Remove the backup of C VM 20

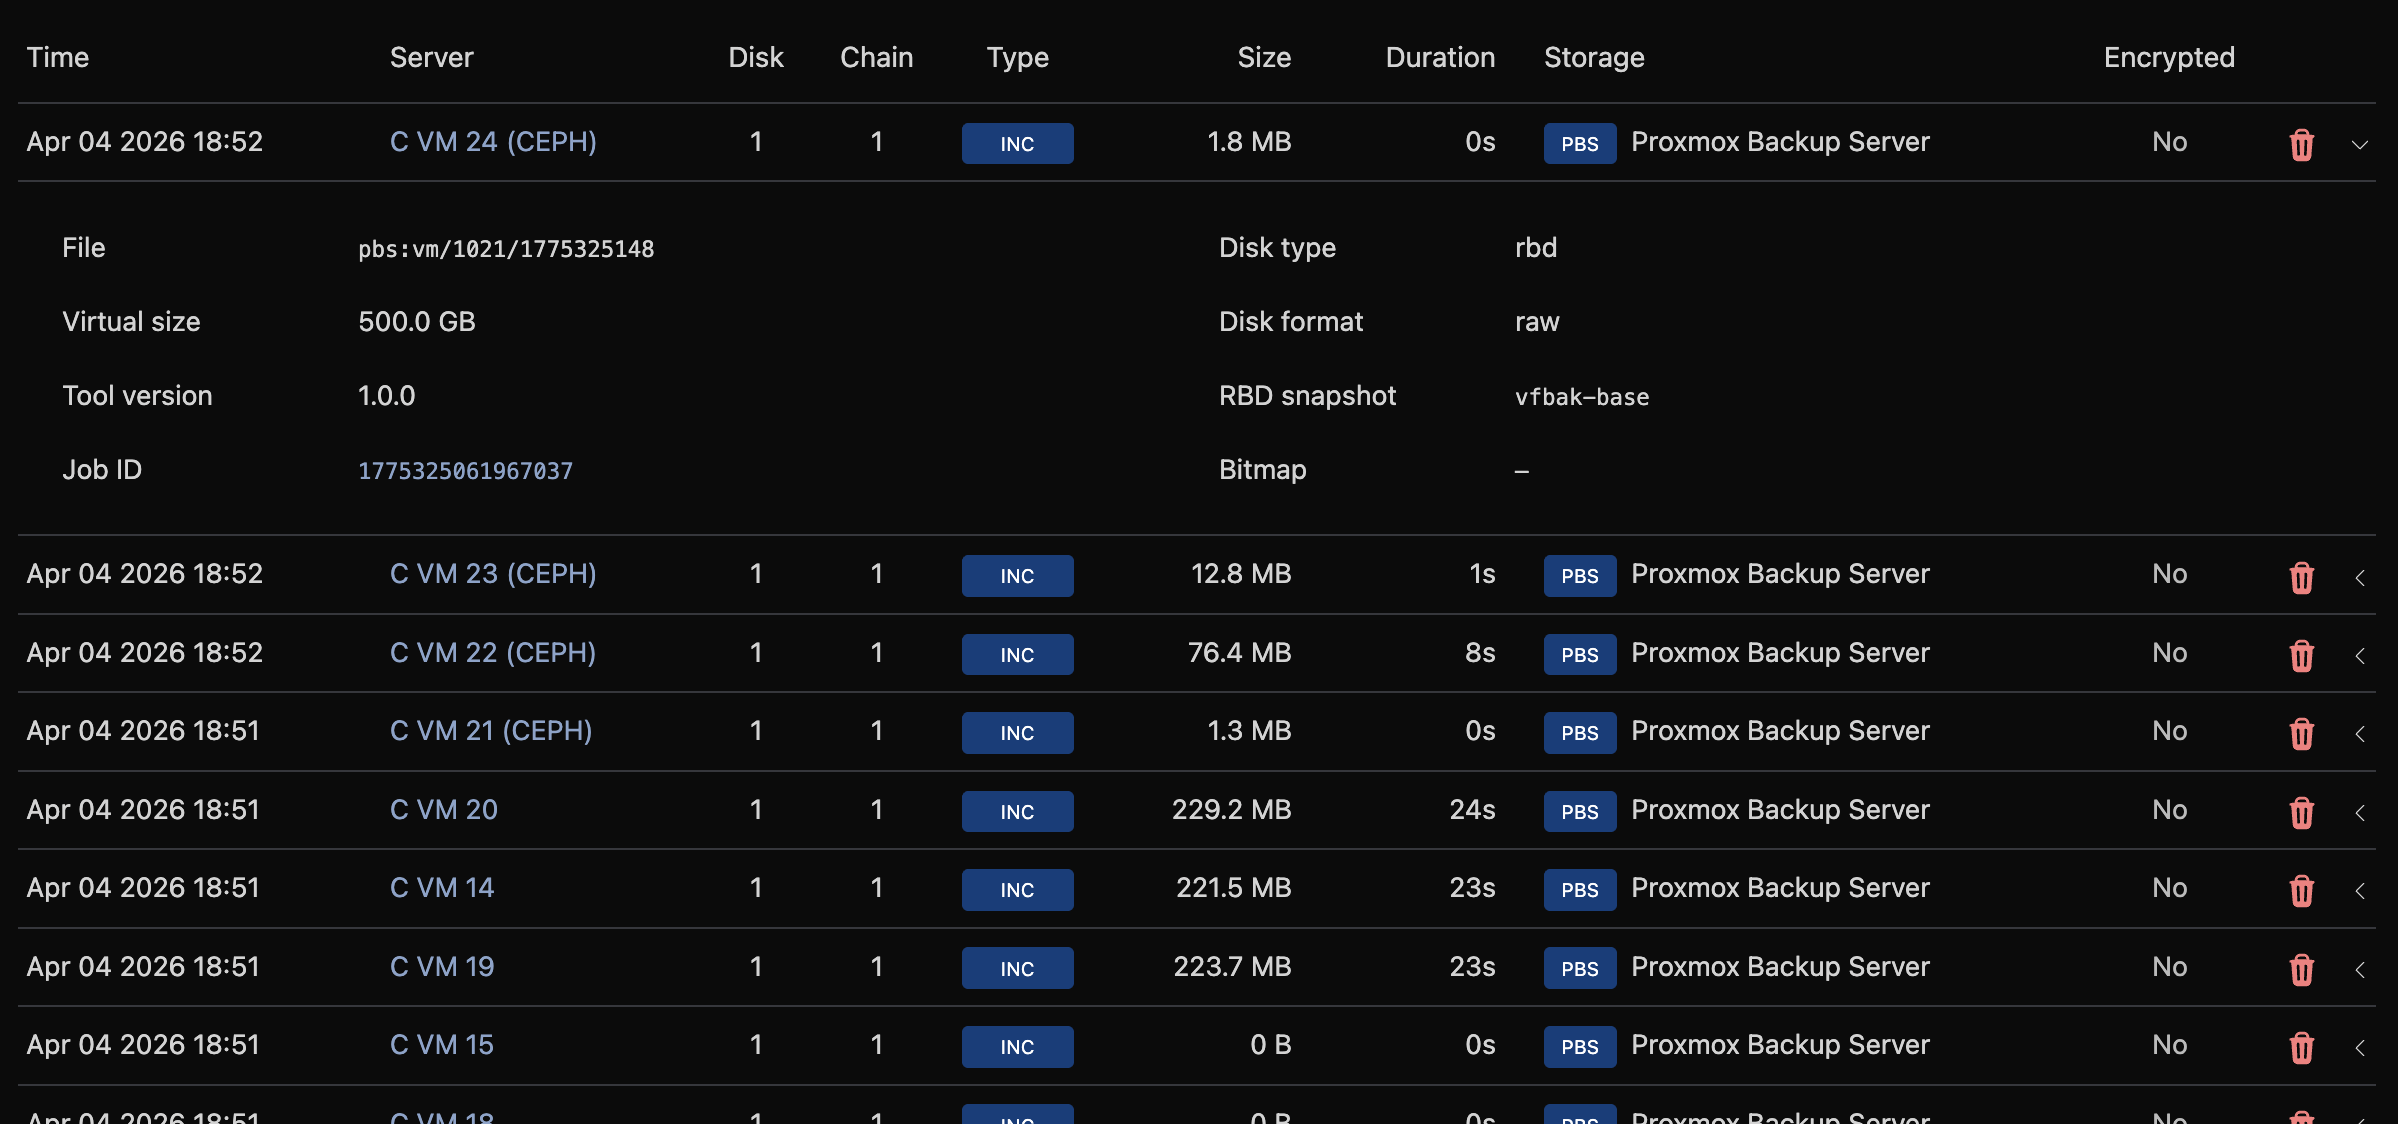[x=2301, y=814]
